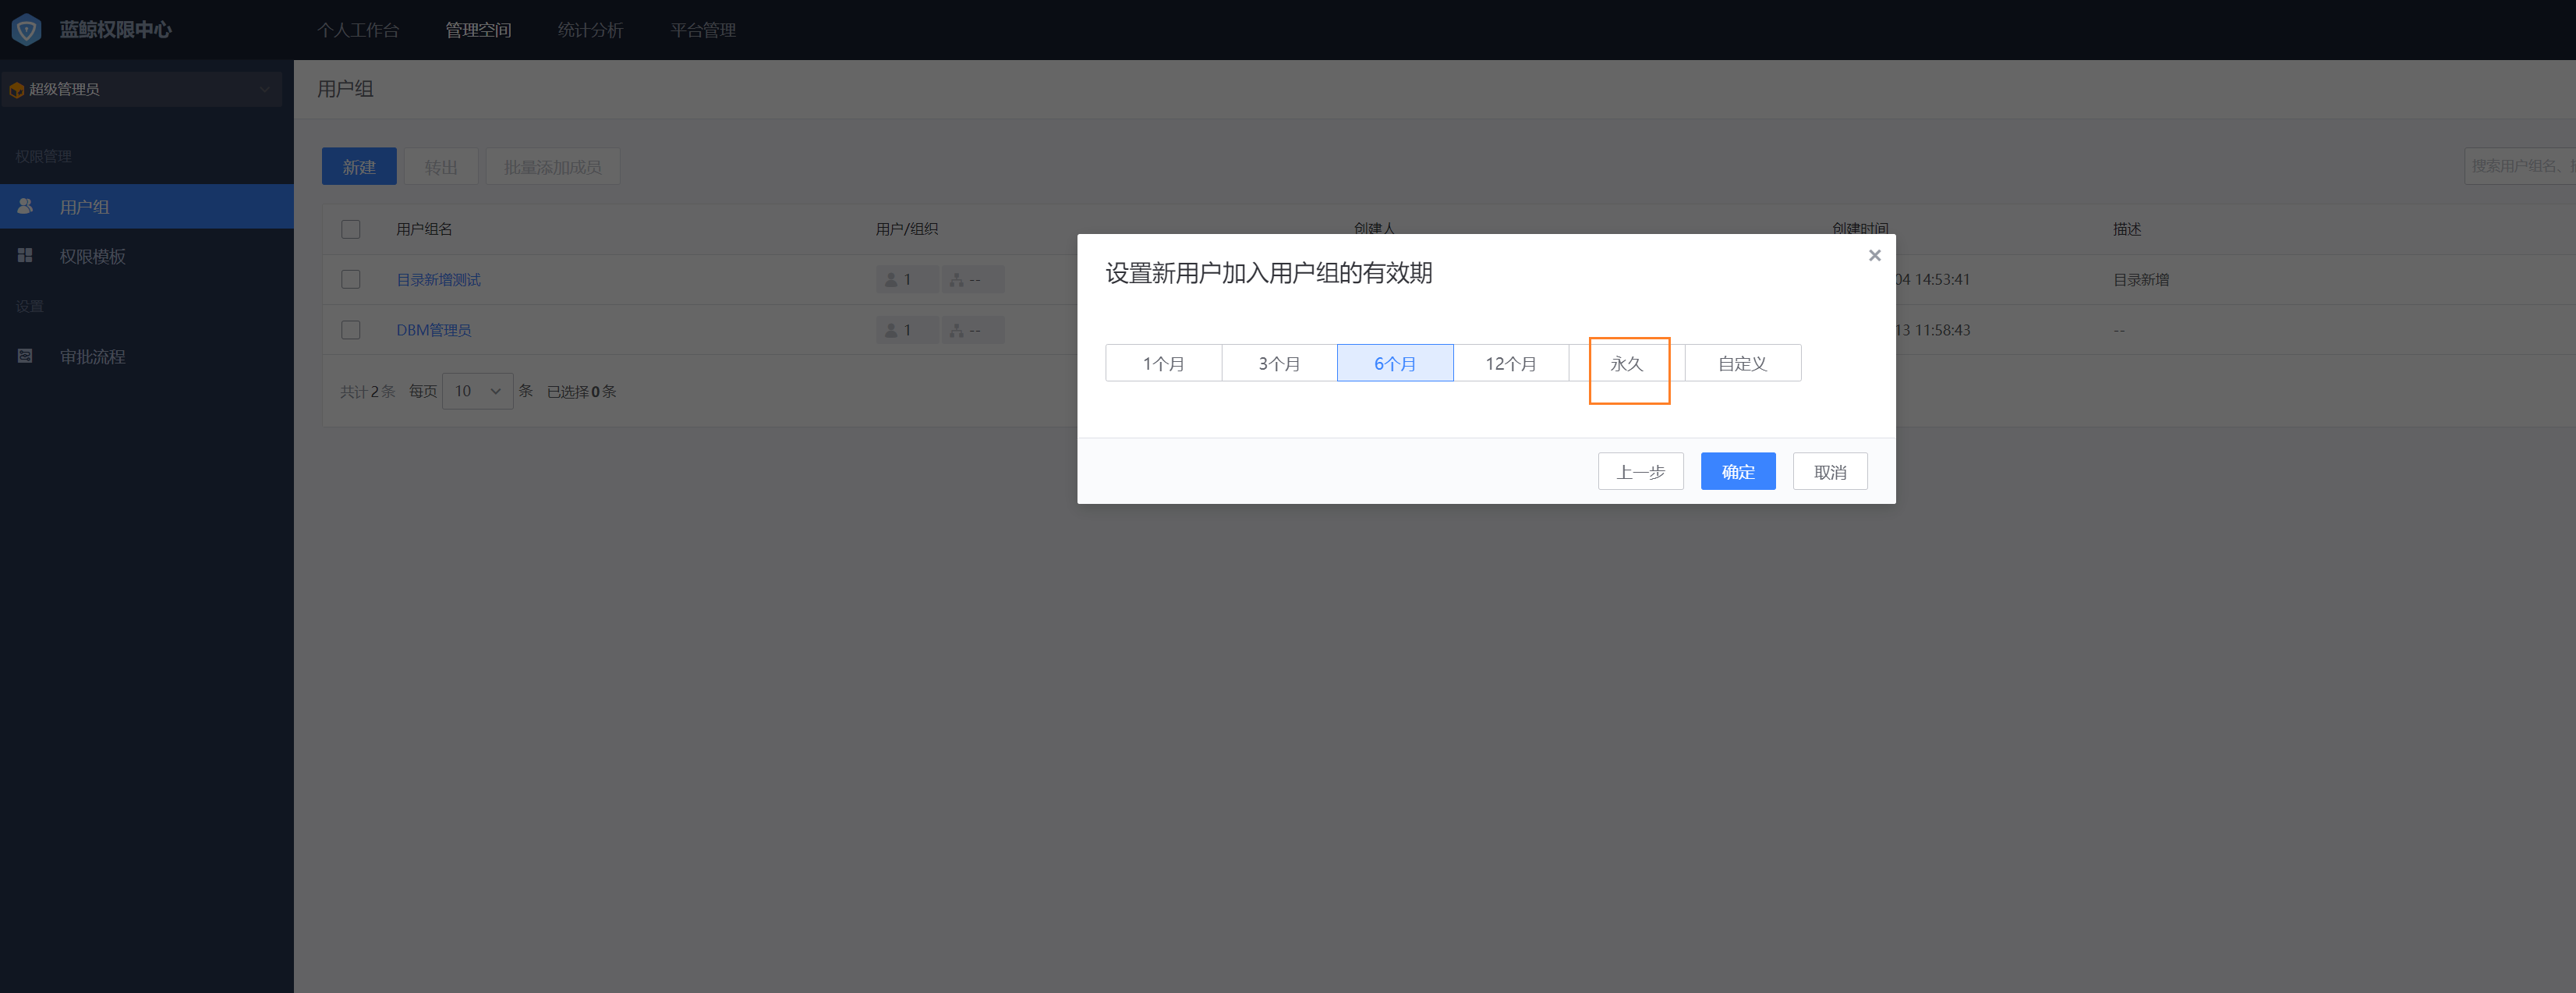Click the user icon in DBM管理员 row
The image size is (2576, 993).
890,329
